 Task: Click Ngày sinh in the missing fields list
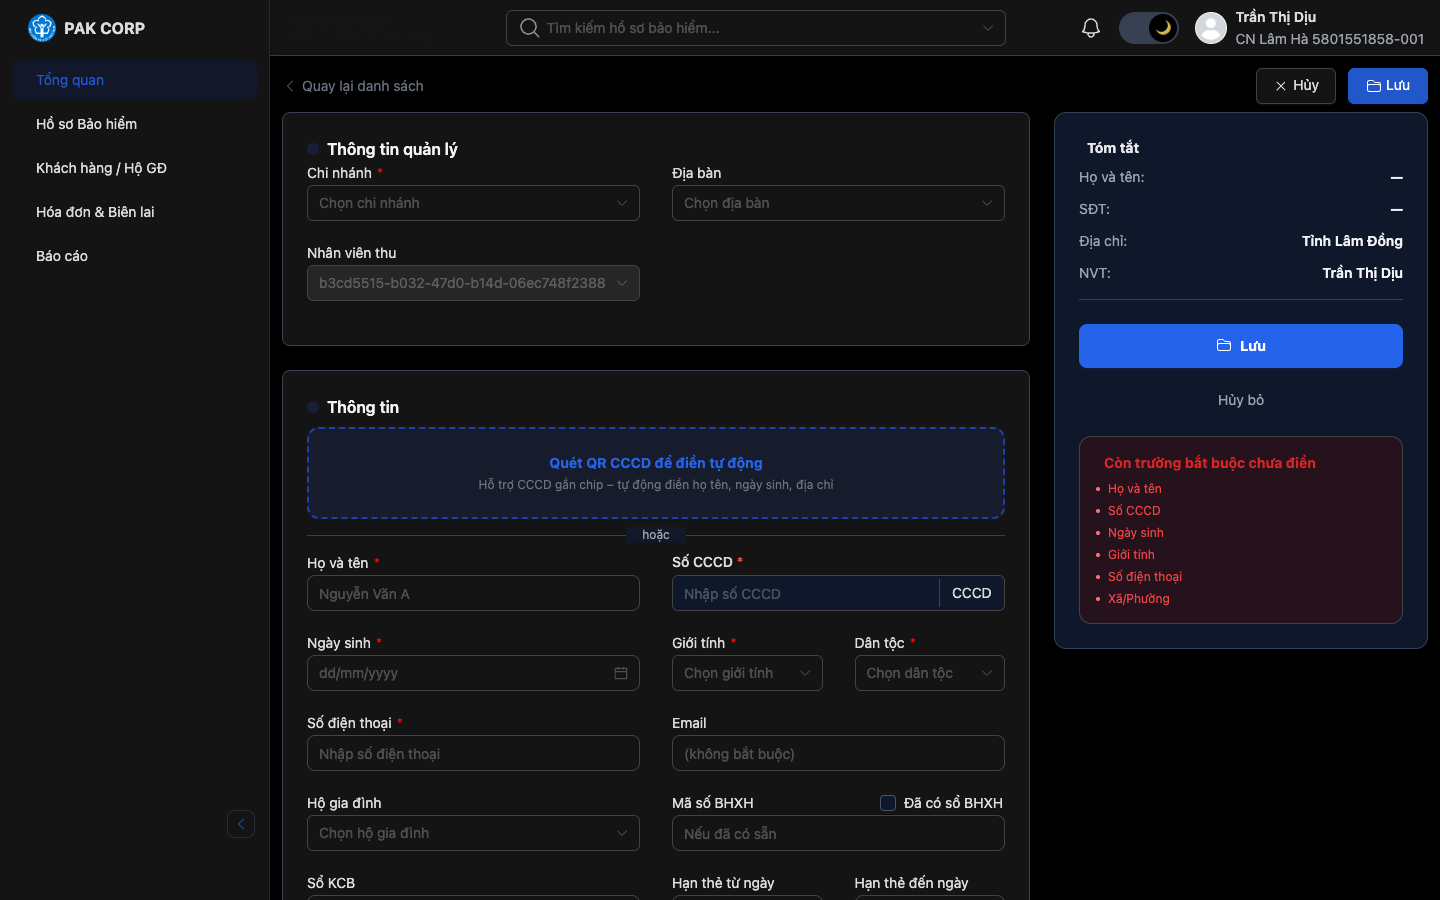[1136, 533]
